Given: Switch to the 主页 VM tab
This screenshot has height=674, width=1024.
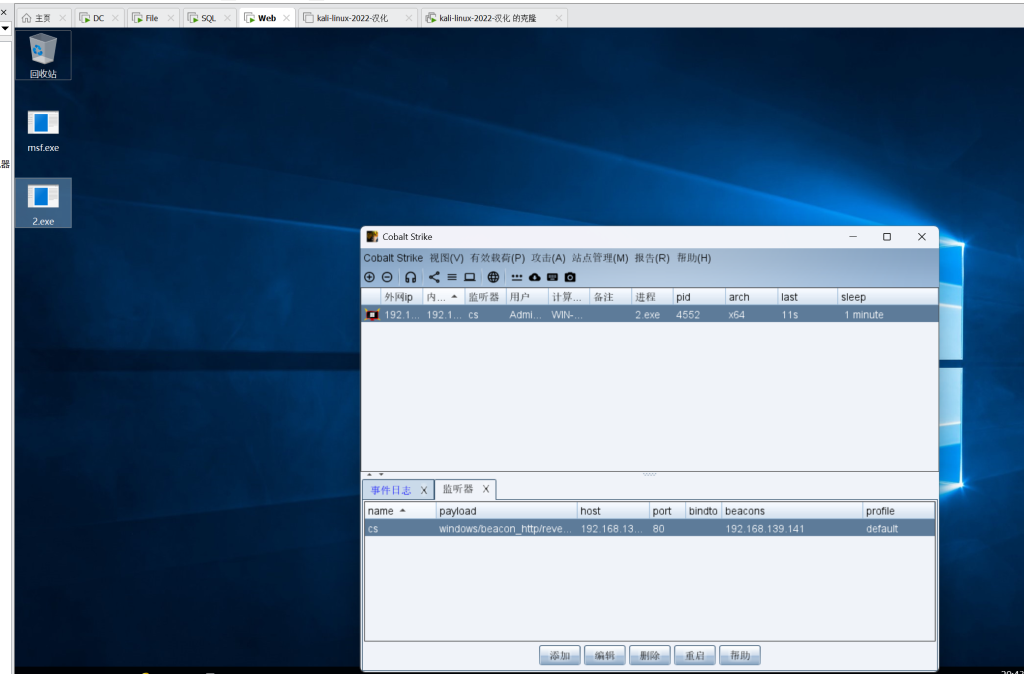Looking at the screenshot, I should pyautogui.click(x=43, y=18).
